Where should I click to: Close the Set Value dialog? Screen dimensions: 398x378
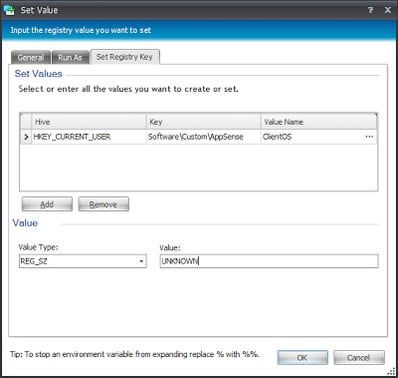point(388,10)
